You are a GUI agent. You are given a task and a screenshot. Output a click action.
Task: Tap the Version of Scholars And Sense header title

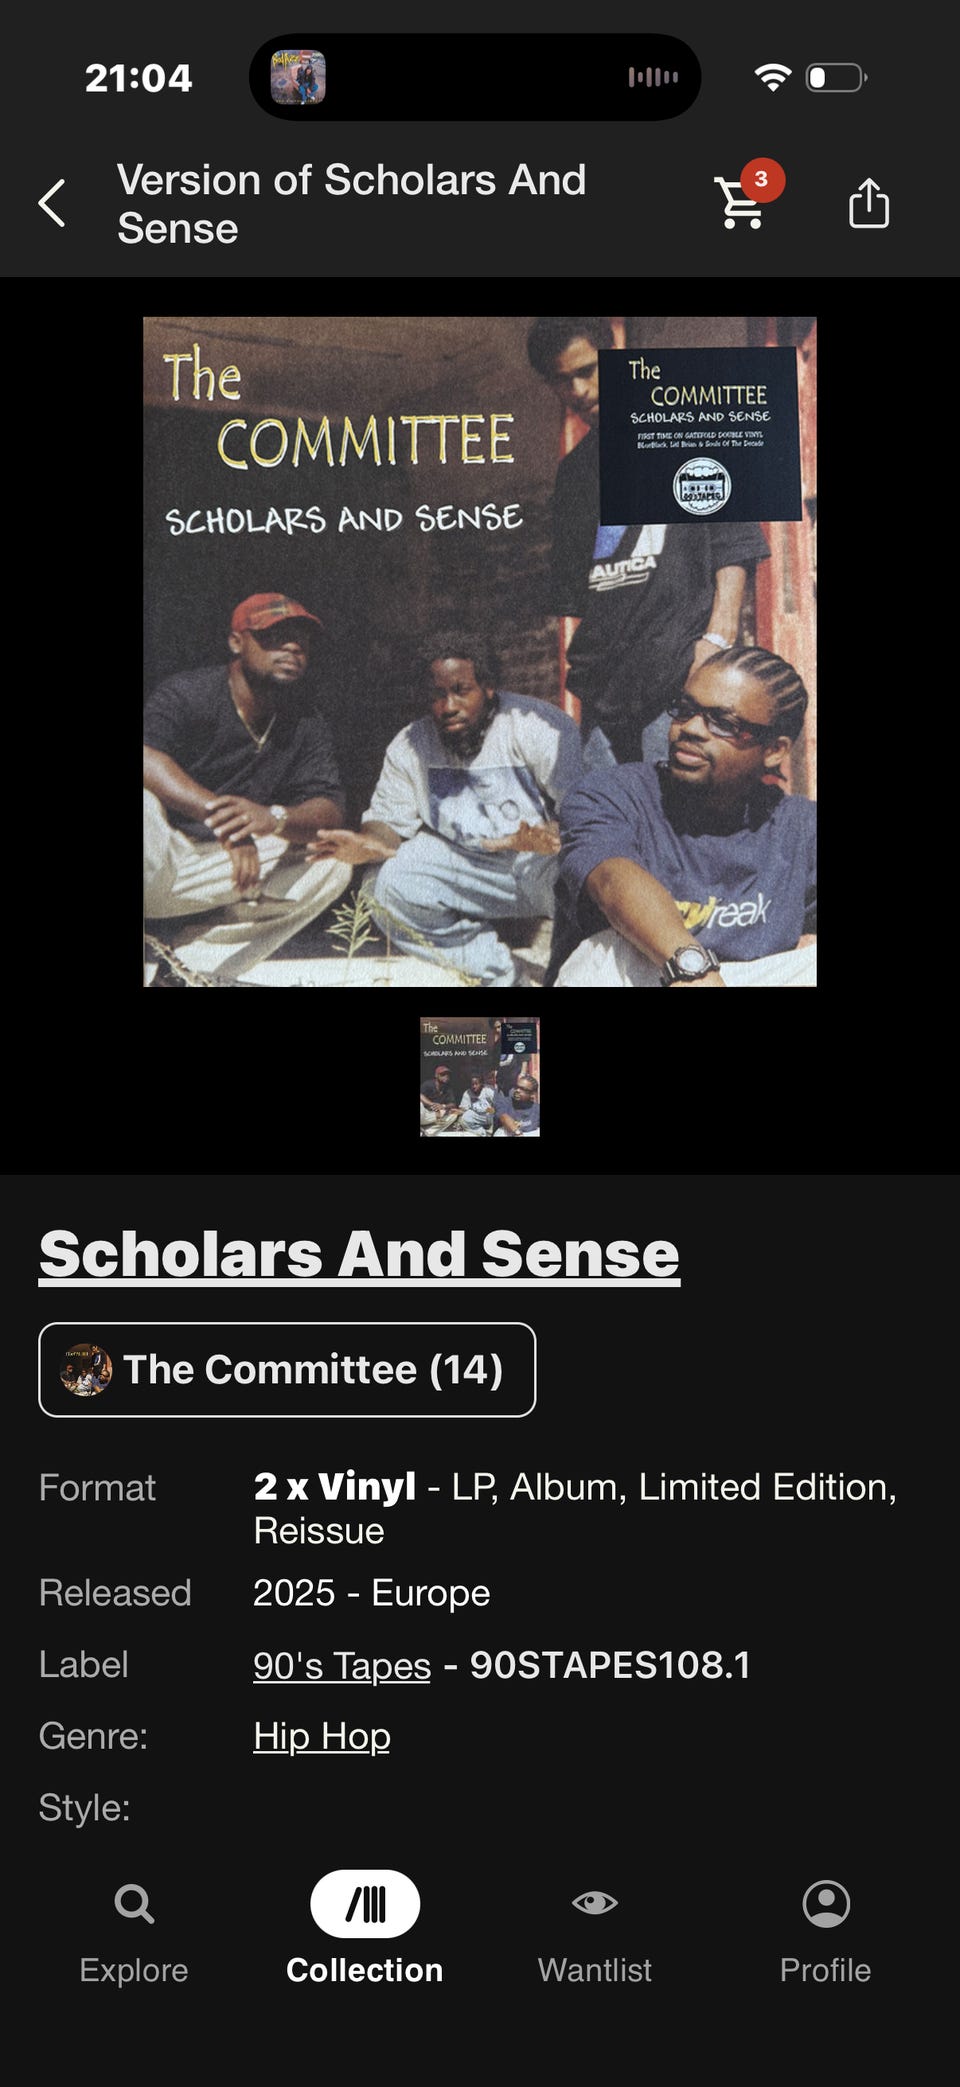(x=352, y=204)
